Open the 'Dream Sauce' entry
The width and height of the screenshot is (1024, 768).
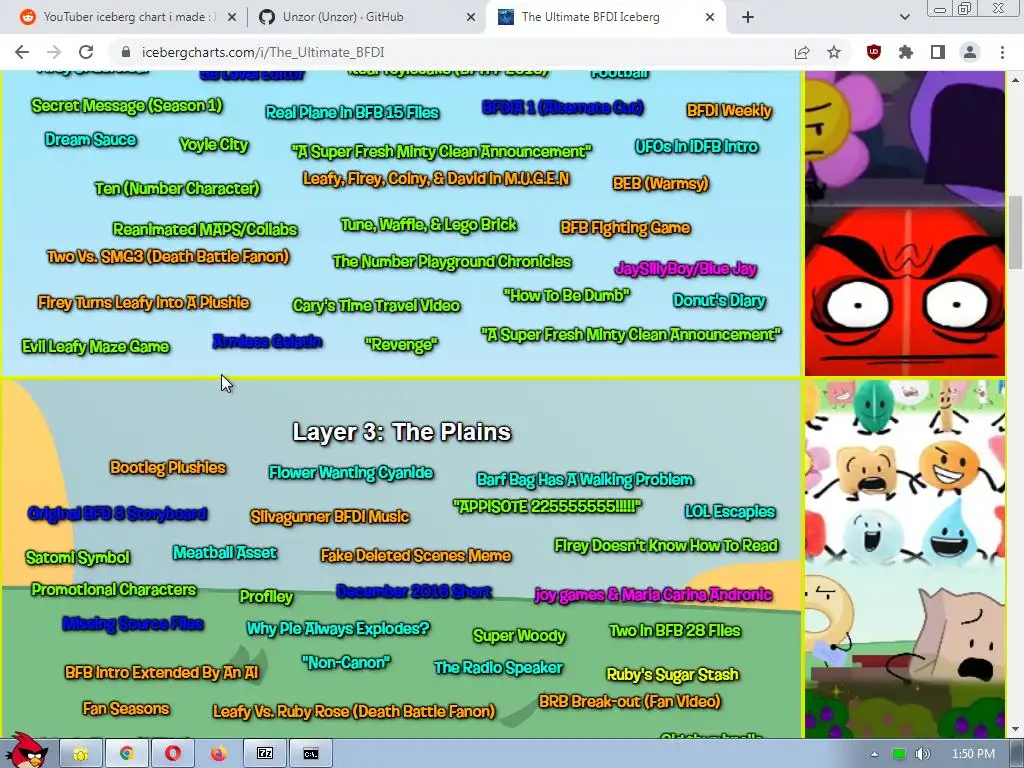(x=90, y=139)
